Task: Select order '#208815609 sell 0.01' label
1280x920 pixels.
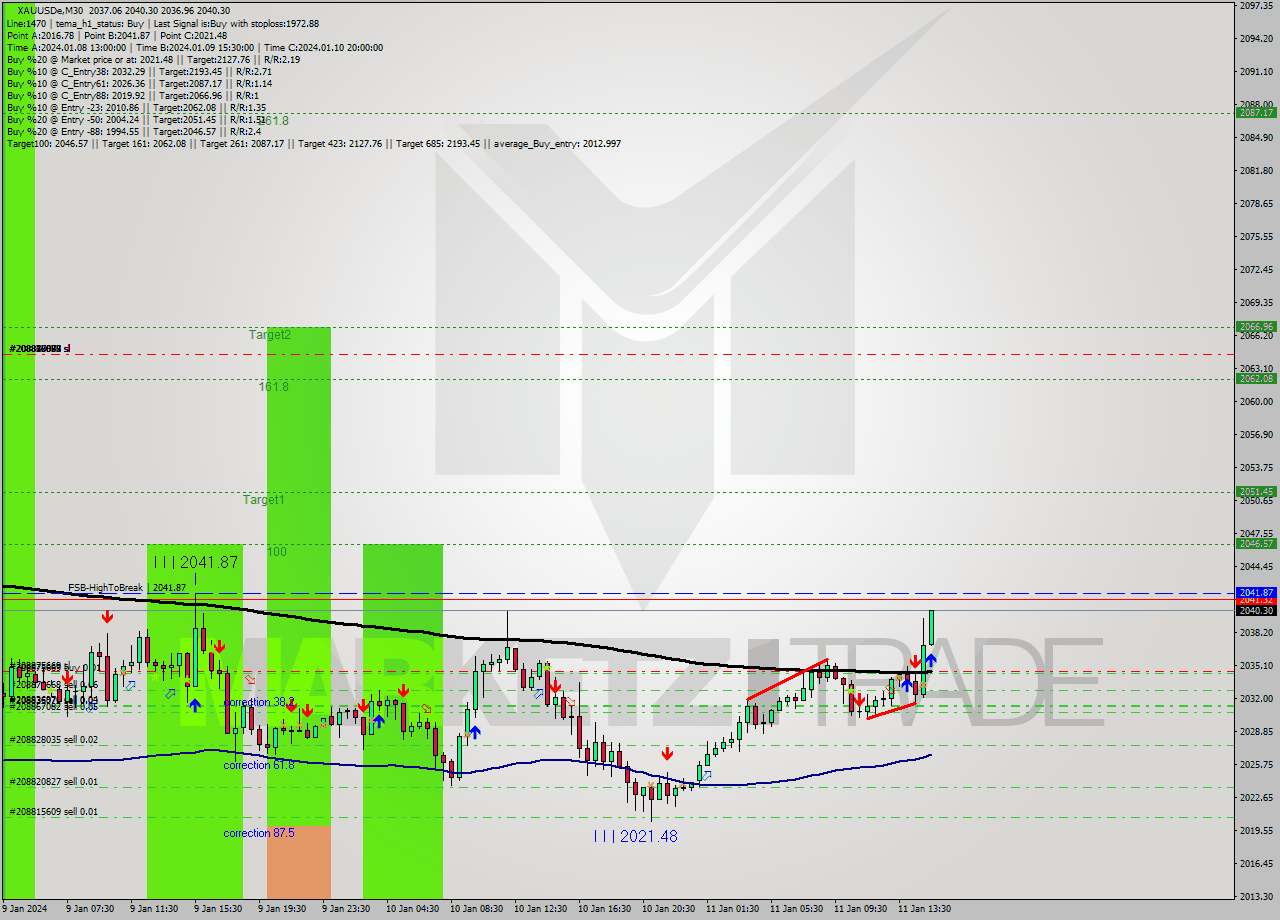Action: coord(54,812)
